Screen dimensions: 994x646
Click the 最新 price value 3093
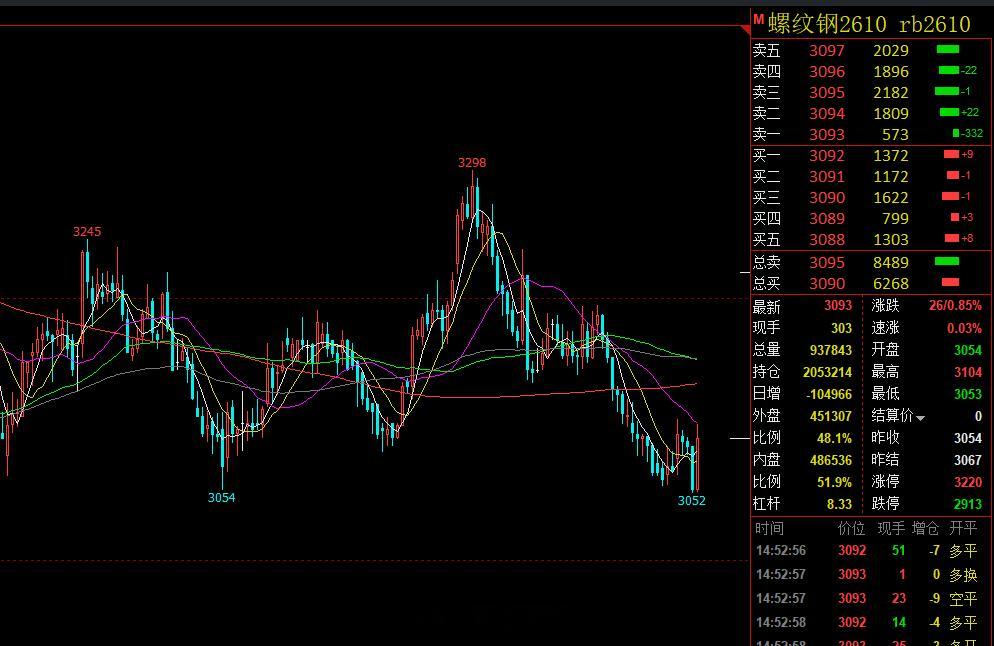tap(837, 306)
